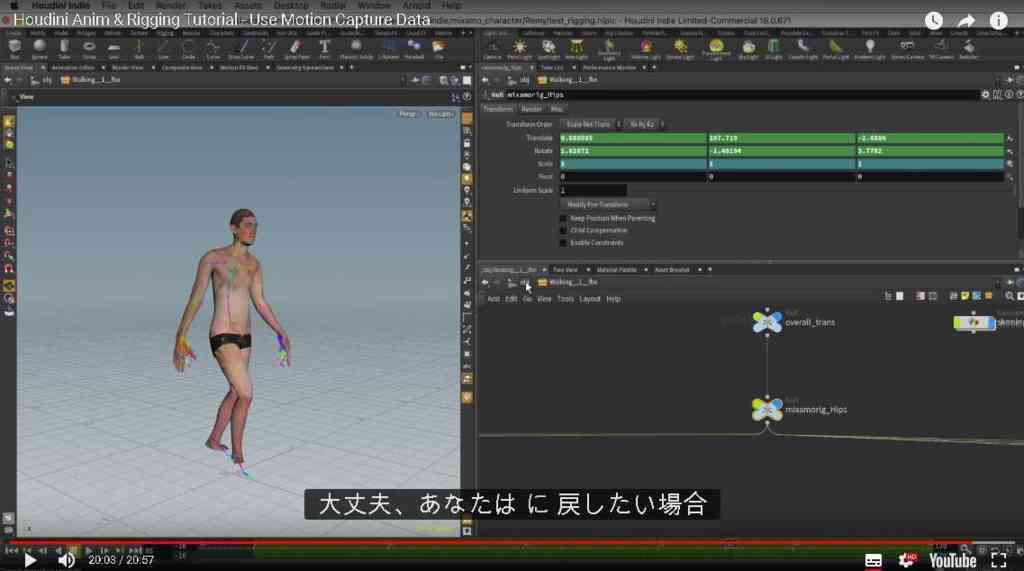Enter YouTube fullscreen mode
Image resolution: width=1024 pixels, height=571 pixels.
pyautogui.click(x=999, y=560)
